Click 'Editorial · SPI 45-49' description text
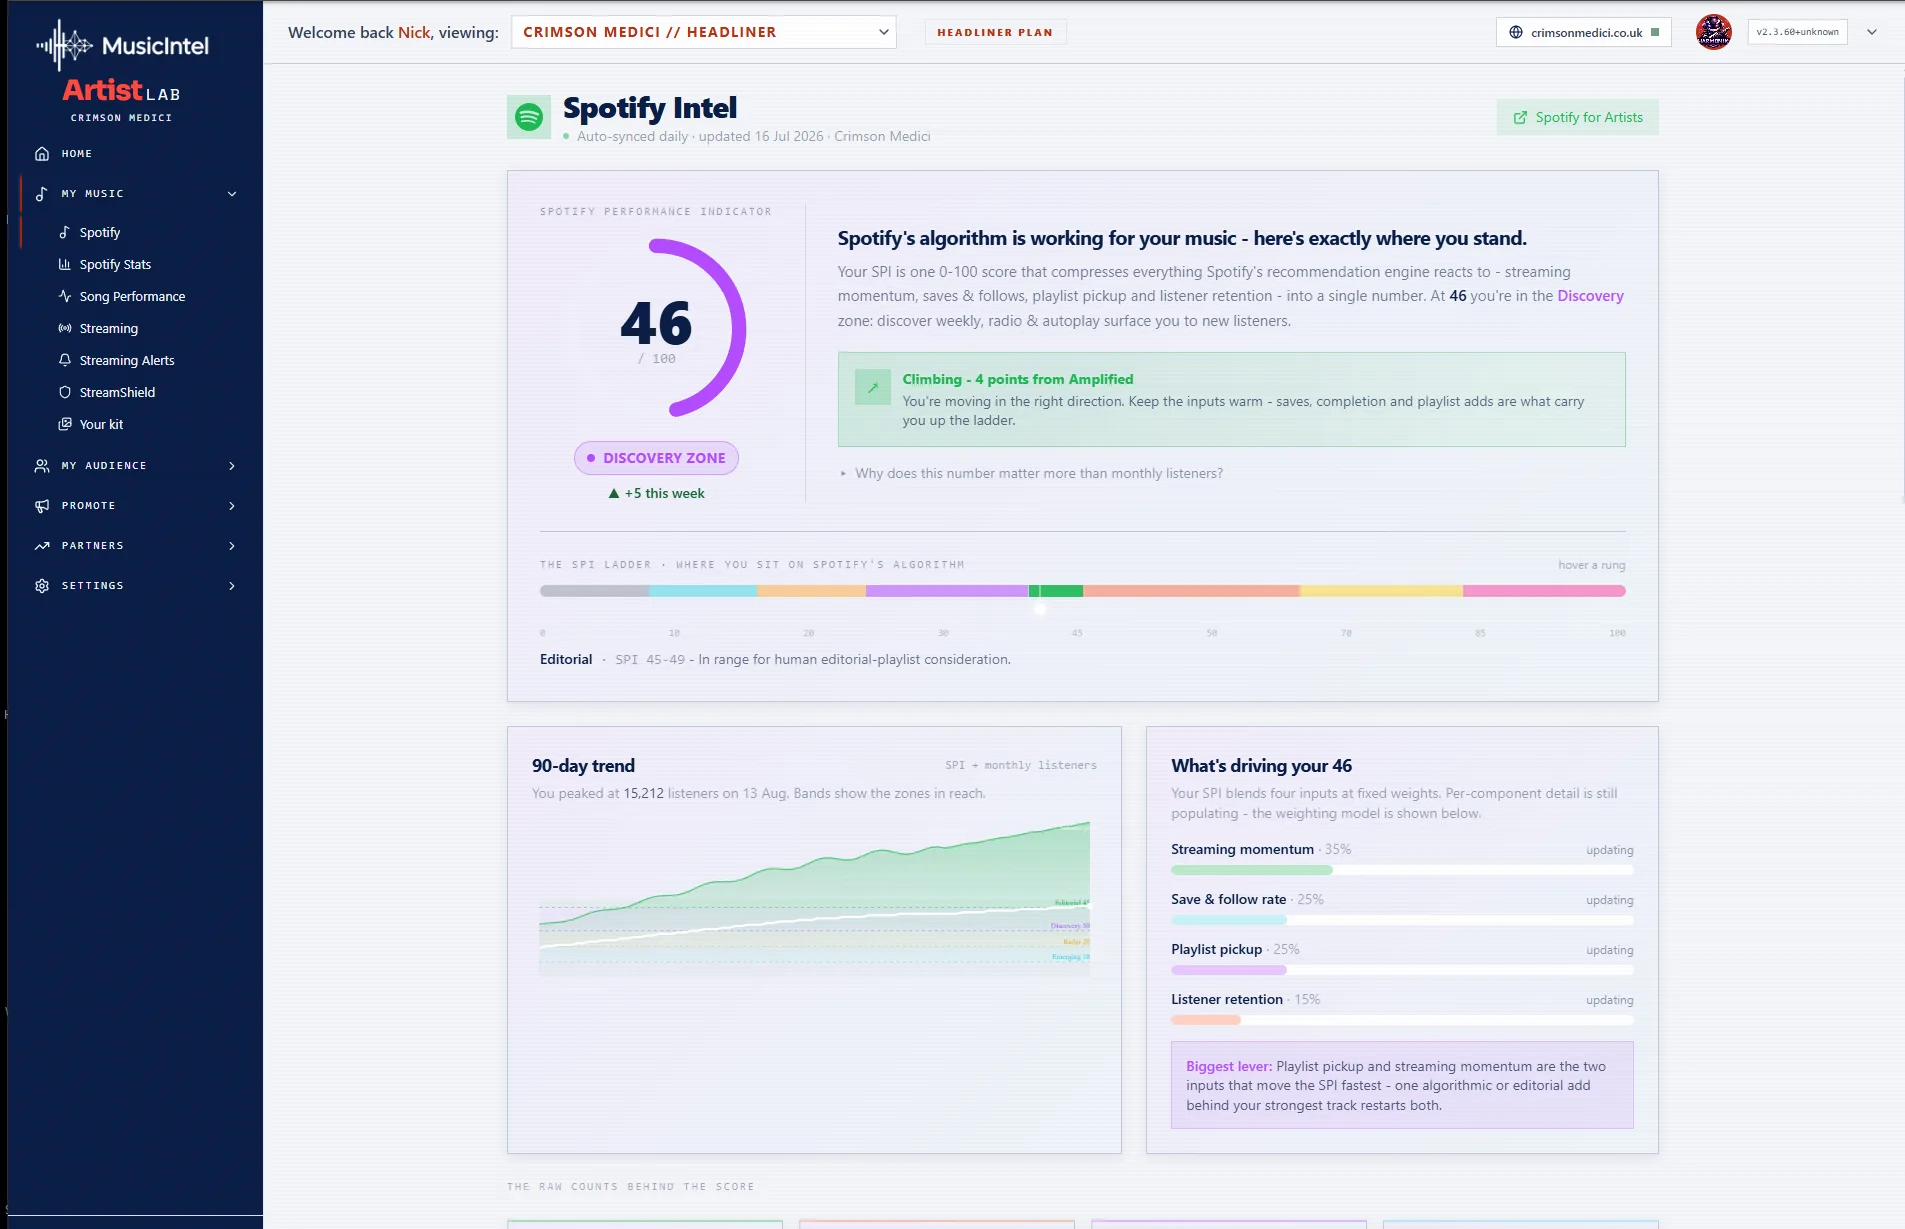1905x1229 pixels. pos(775,659)
